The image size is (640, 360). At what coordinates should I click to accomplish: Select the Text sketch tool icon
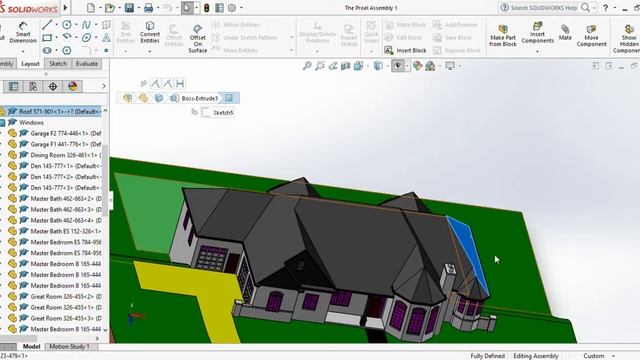pos(106,38)
